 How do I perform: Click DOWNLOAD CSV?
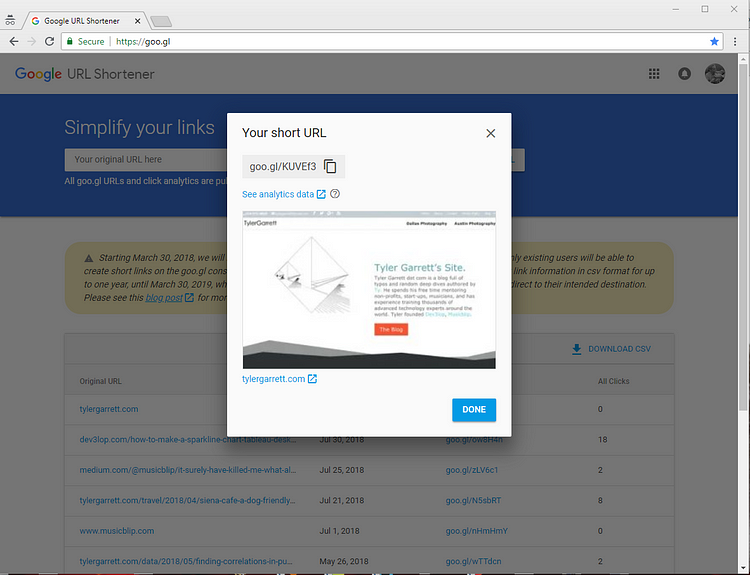[611, 349]
